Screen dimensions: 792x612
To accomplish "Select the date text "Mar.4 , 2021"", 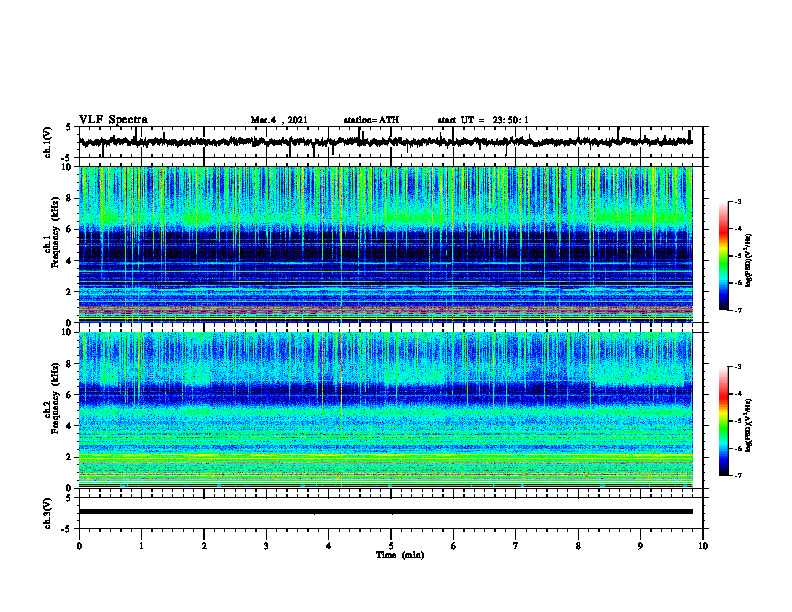I will pos(279,120).
